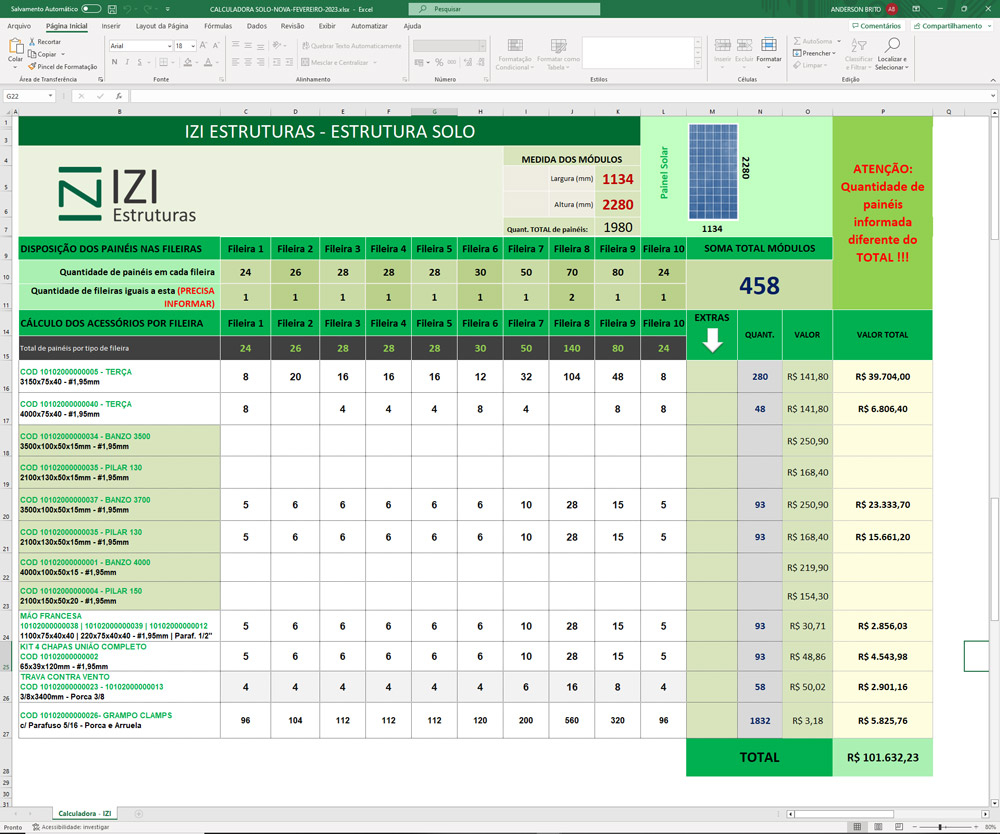Click the decrease font size icon
Image resolution: width=1000 pixels, height=834 pixels.
216,46
